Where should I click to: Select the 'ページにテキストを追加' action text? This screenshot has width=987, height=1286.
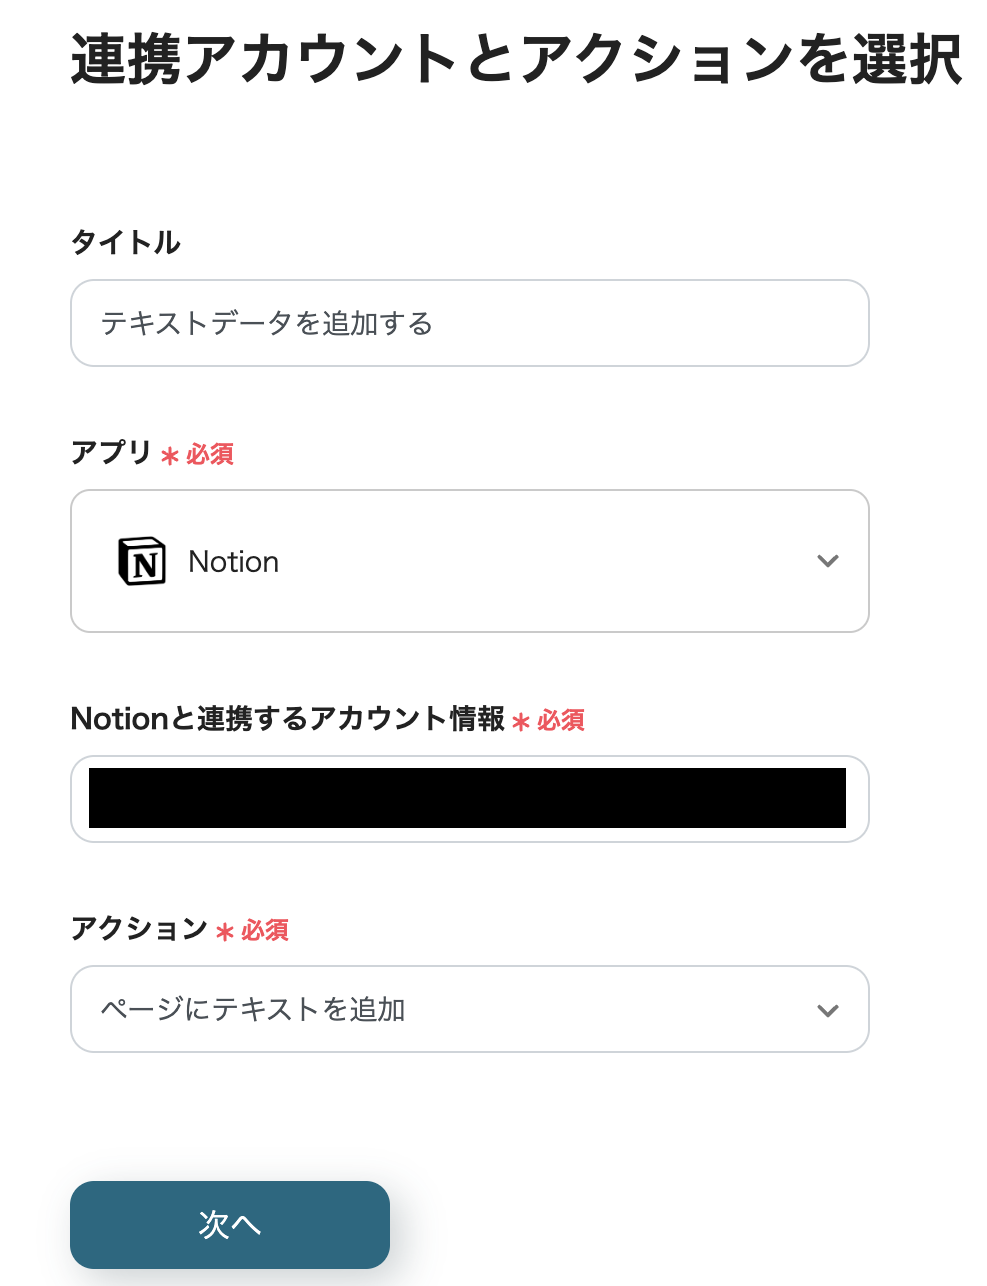pos(253,1010)
